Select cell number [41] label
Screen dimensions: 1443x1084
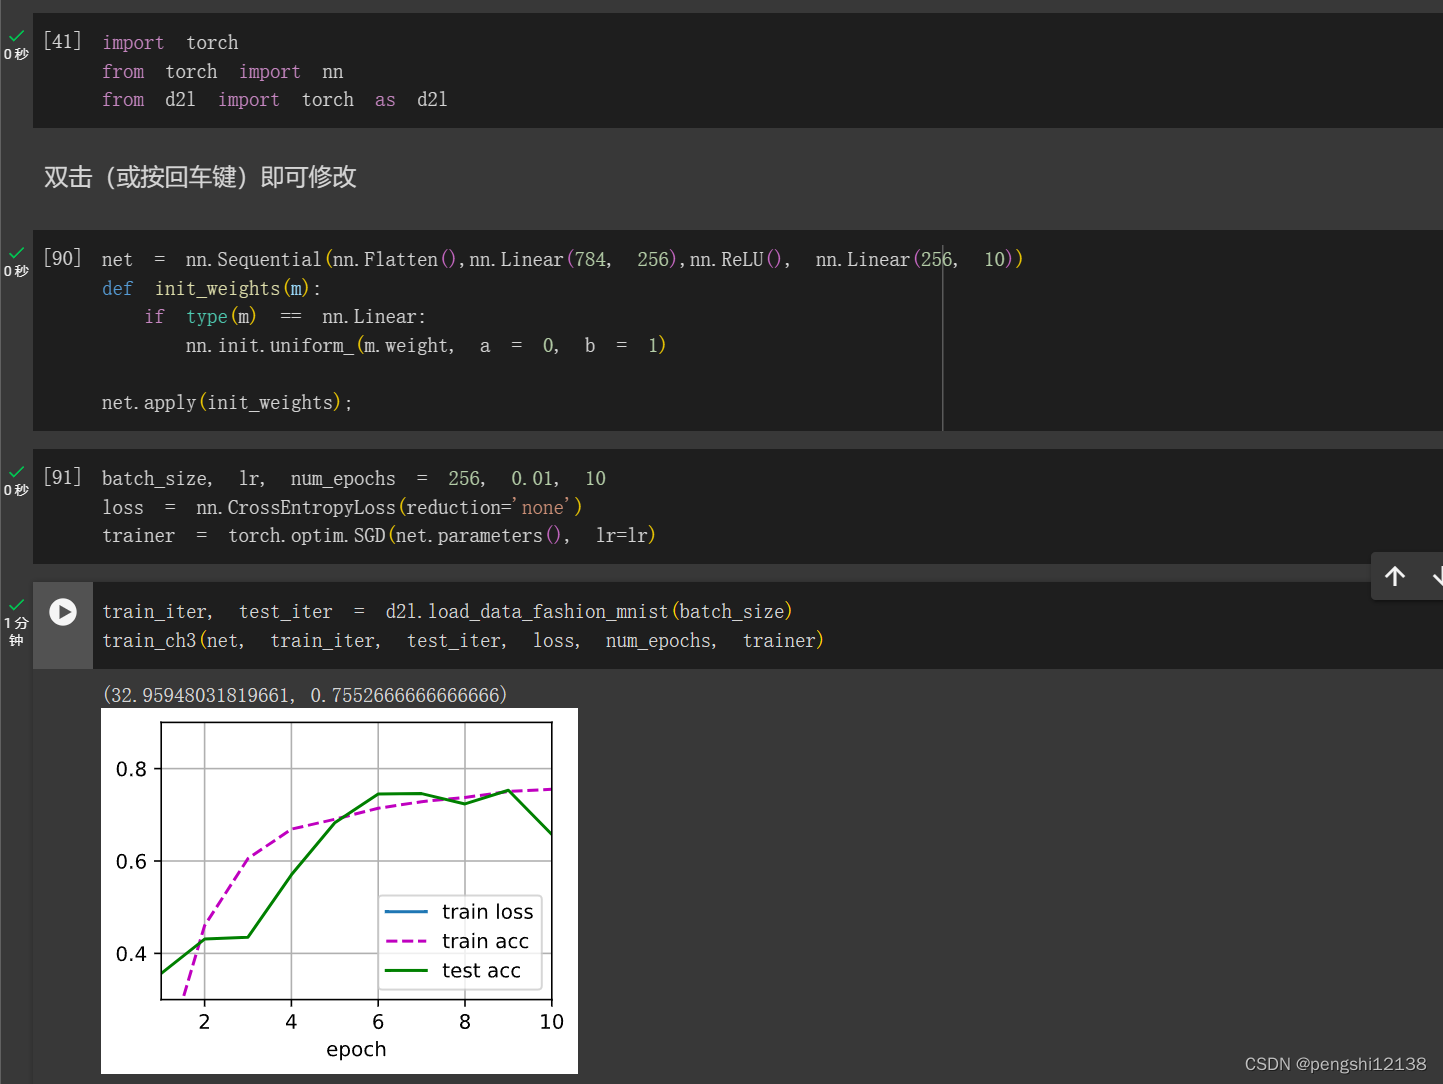(62, 41)
